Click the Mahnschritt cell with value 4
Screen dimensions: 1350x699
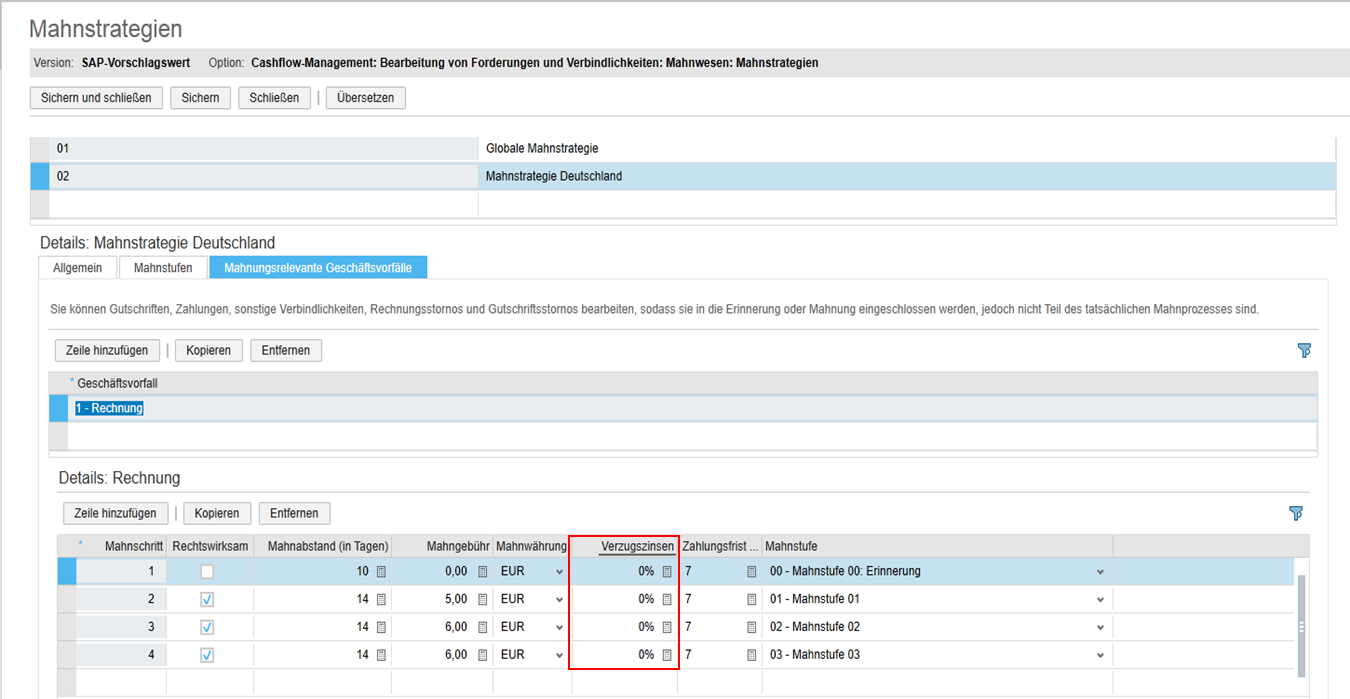pyautogui.click(x=122, y=655)
